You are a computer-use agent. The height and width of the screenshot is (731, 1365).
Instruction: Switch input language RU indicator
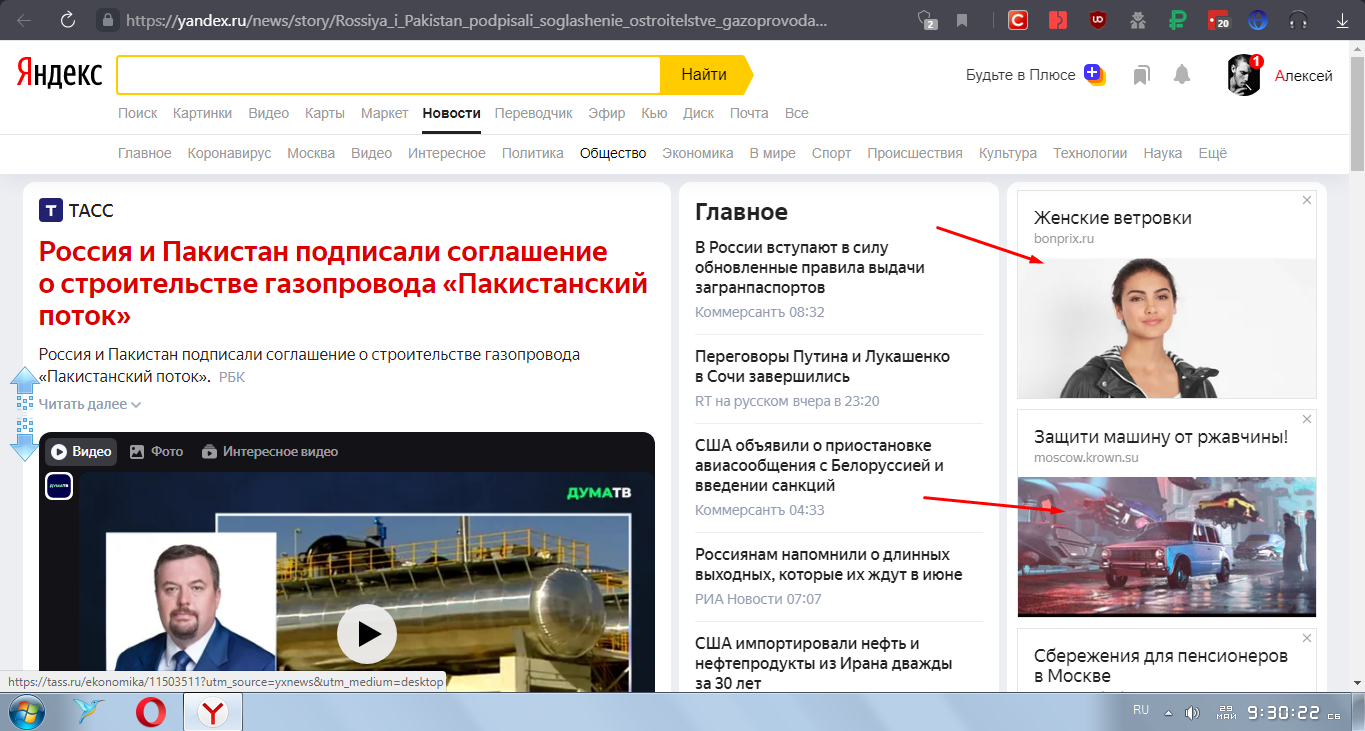tap(1141, 710)
